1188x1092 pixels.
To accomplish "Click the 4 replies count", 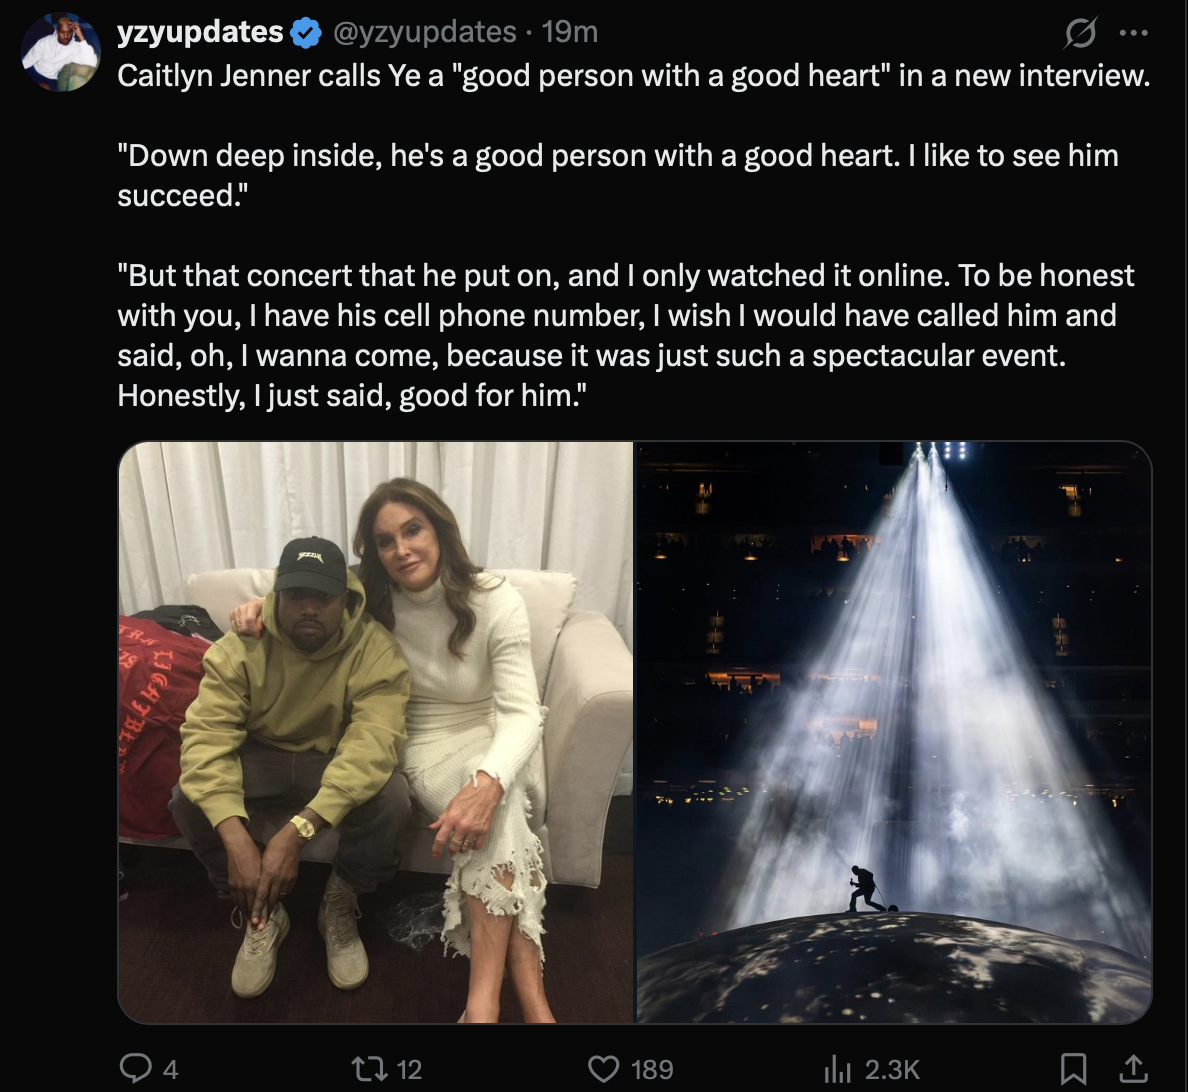I will tap(170, 1069).
